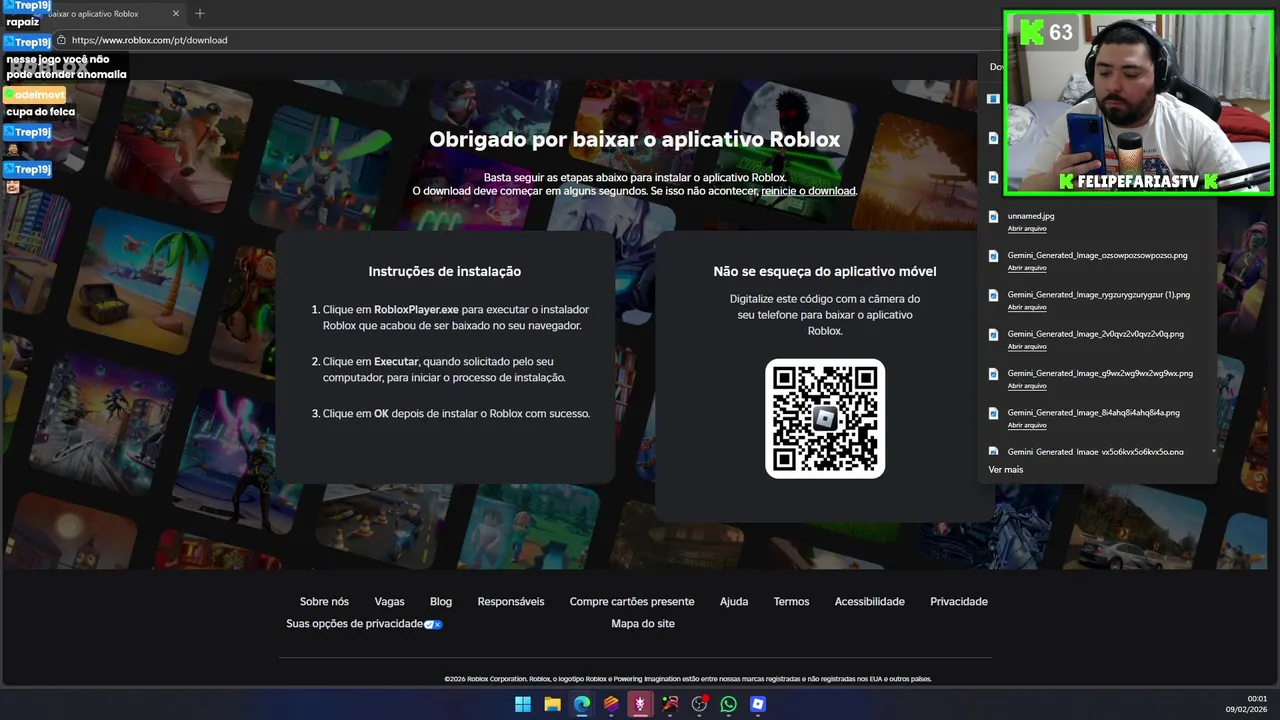Click file icon of Gemini_Generated_Image_g9wx2wg9wx2wg9wx.png
This screenshot has height=720, width=1280.
click(x=993, y=374)
